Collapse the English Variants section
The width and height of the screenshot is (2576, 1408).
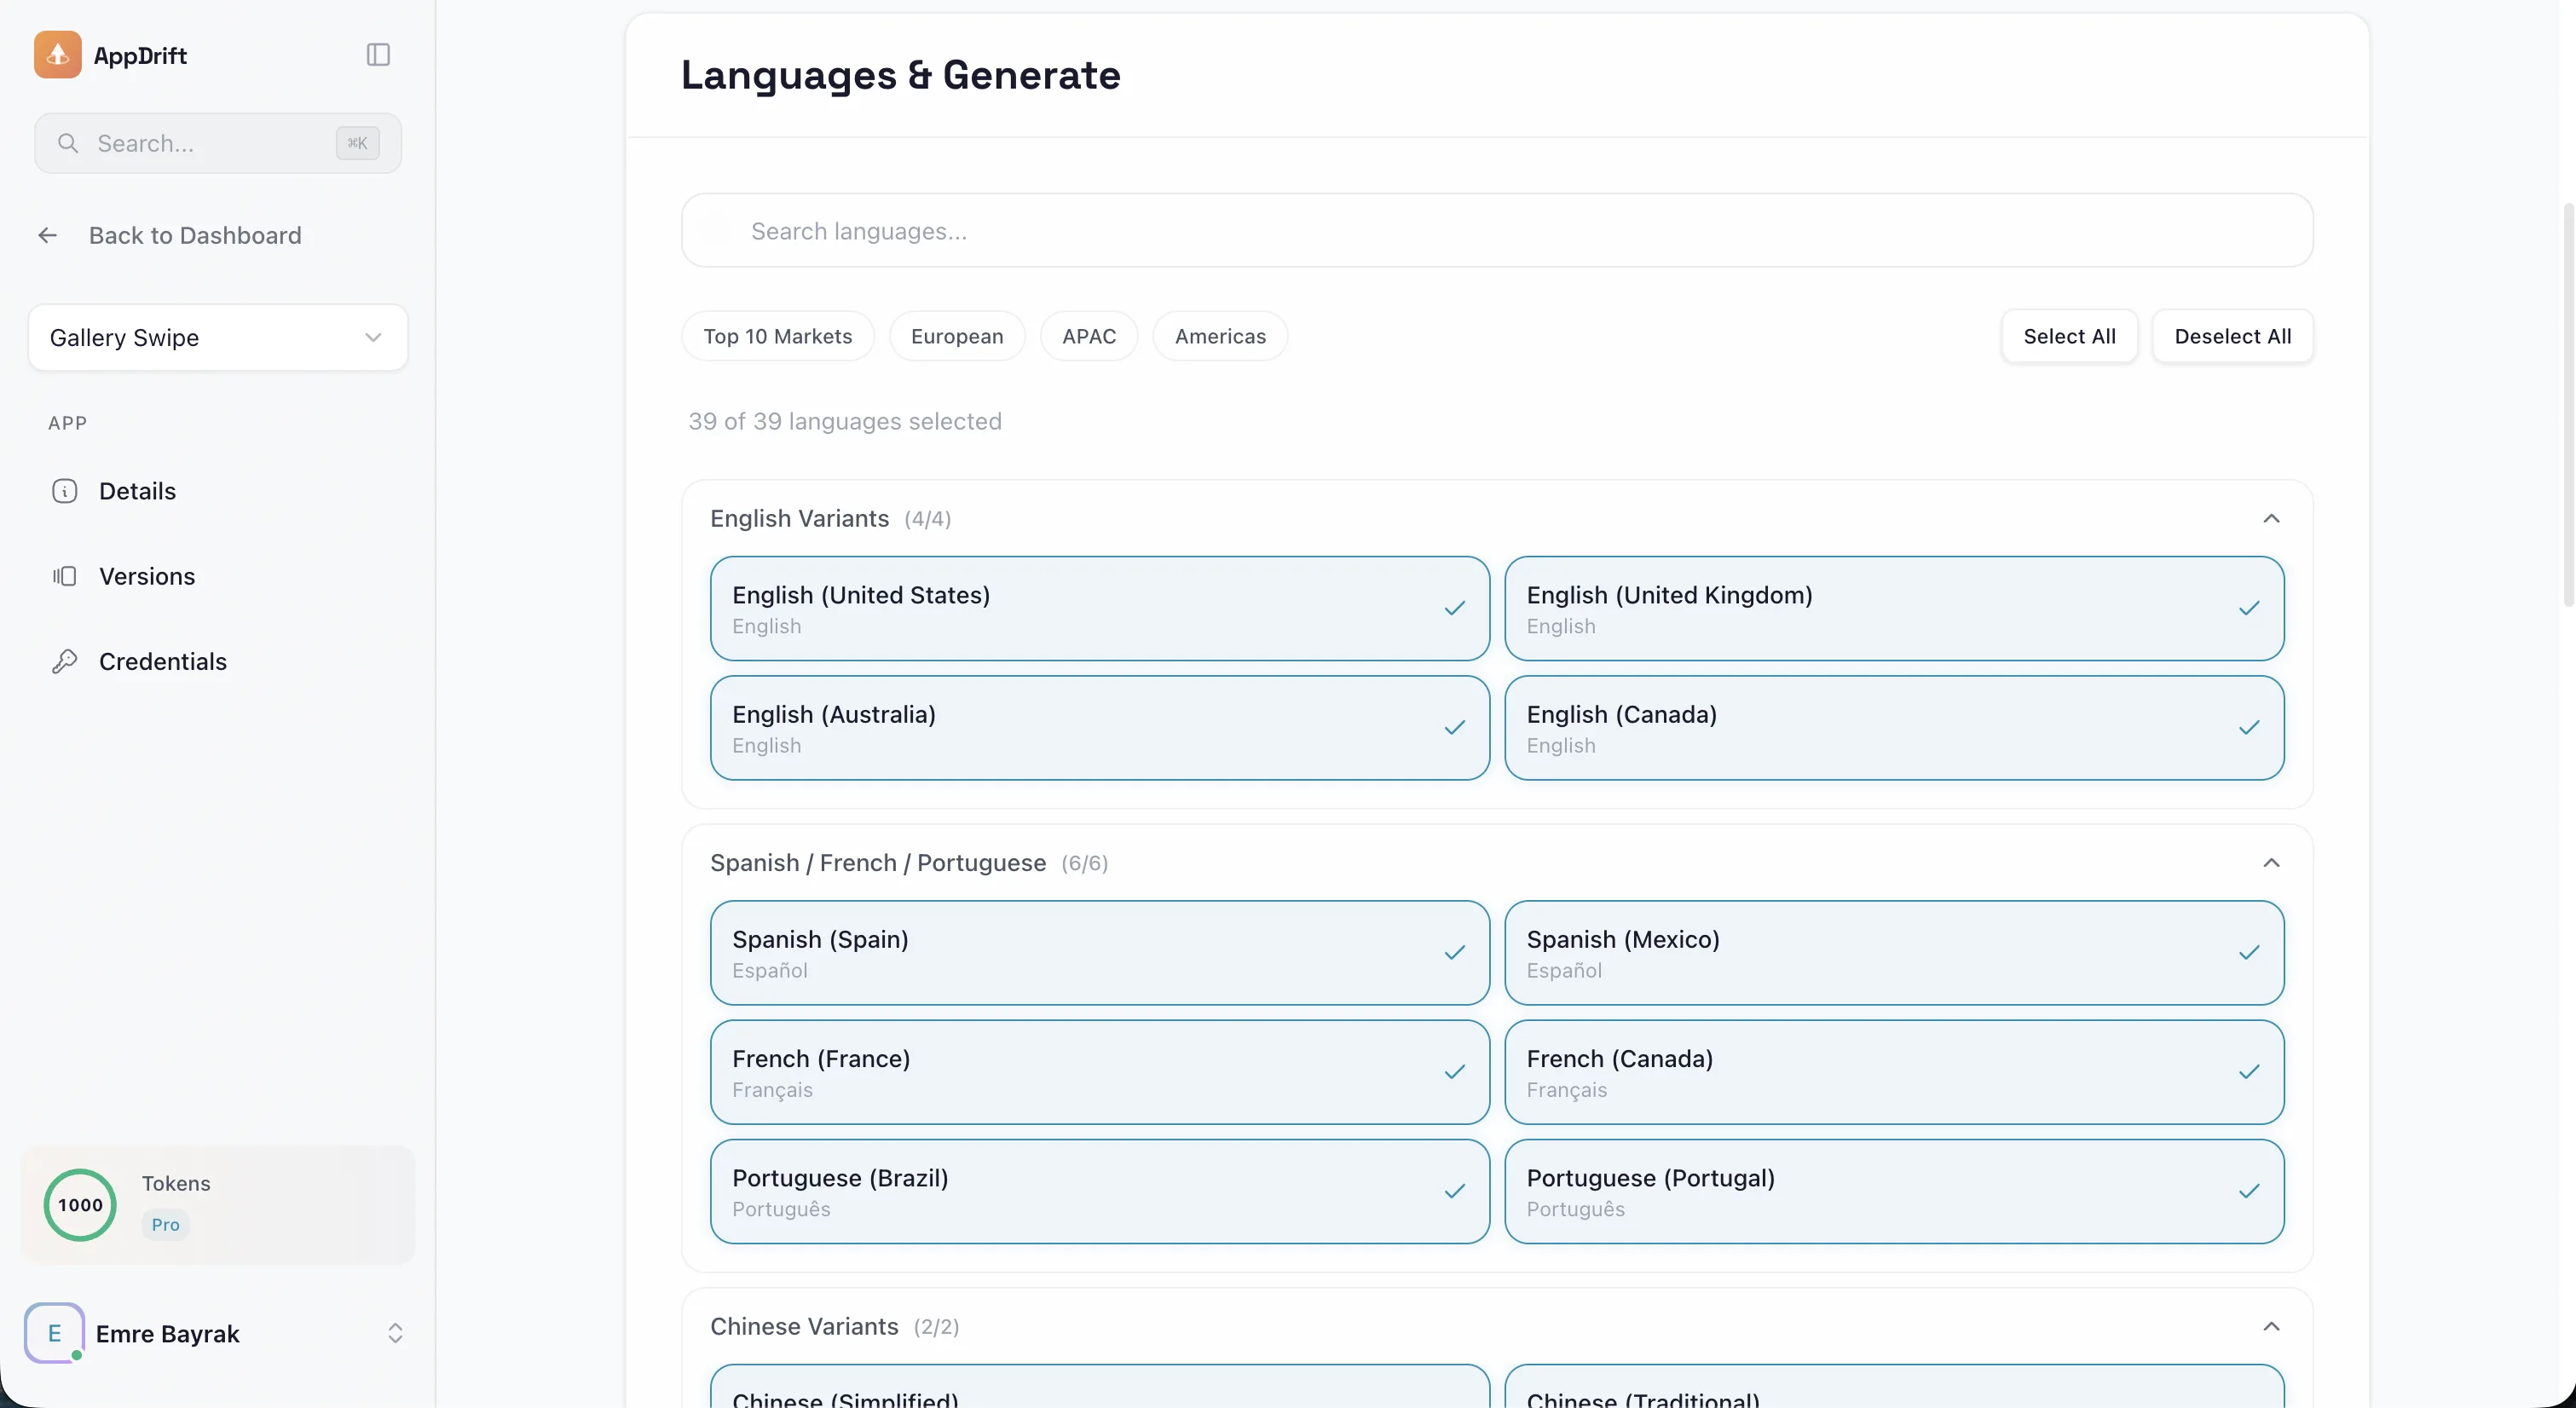(2271, 518)
